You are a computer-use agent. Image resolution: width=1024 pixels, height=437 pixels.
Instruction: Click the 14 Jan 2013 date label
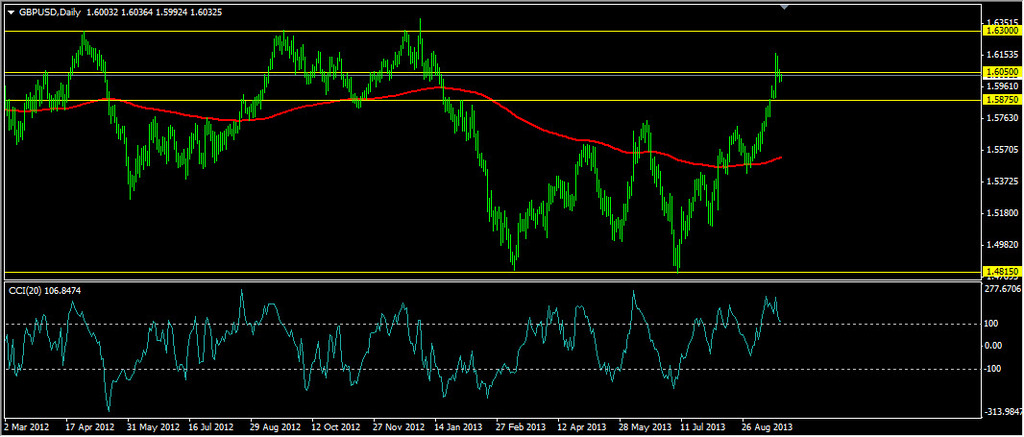pos(460,427)
